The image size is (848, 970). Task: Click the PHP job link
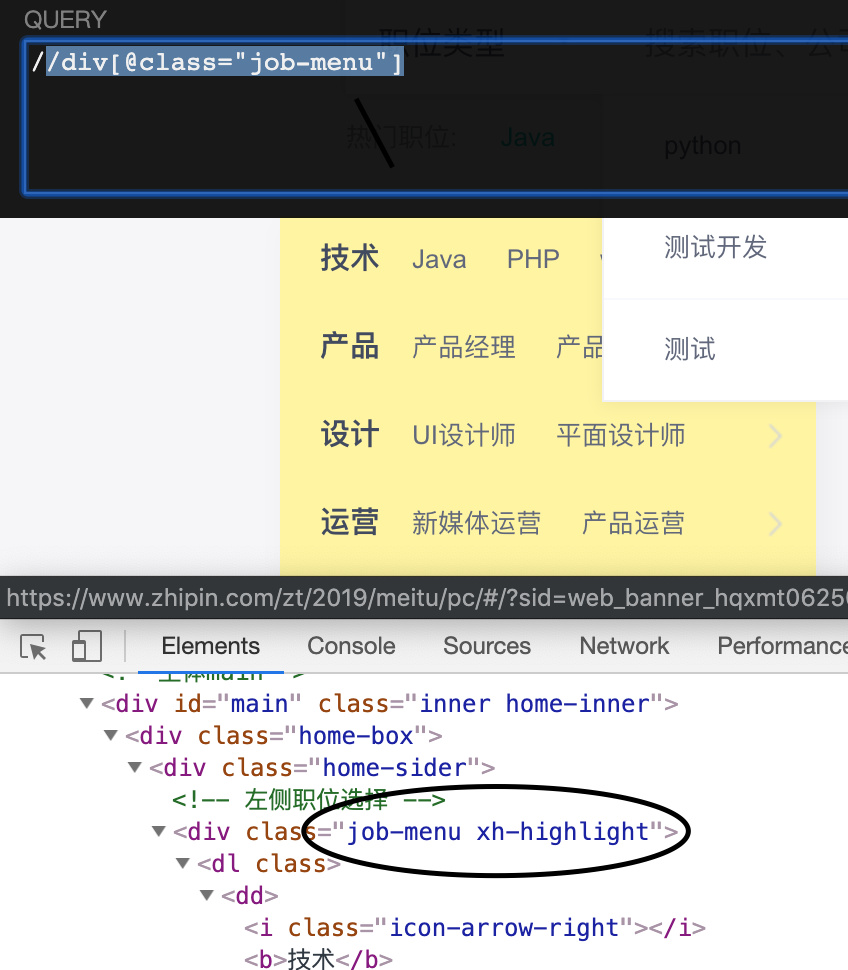tap(533, 259)
